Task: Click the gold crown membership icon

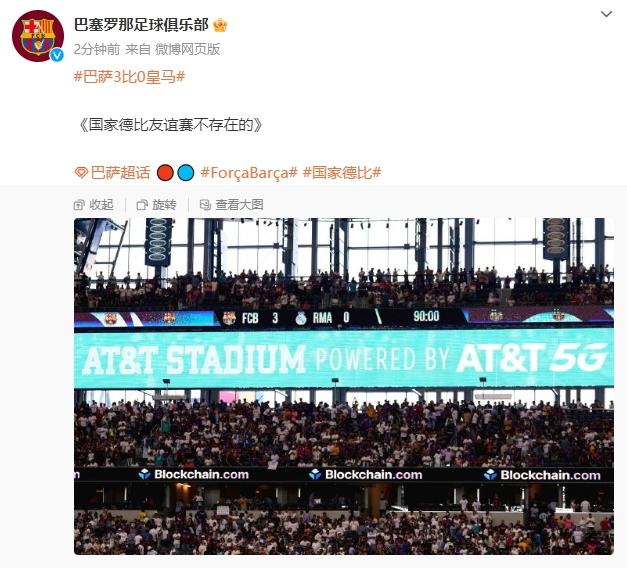Action: click(x=220, y=25)
